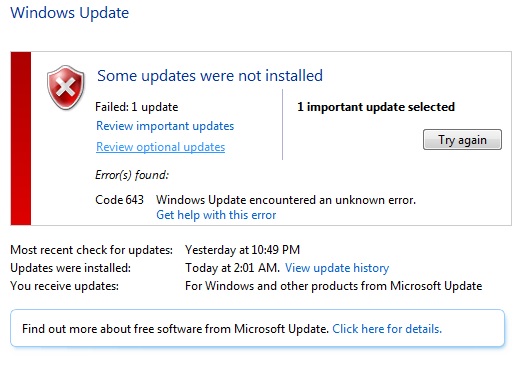Click the Failed: 1 update text
The width and height of the screenshot is (528, 377).
coord(137,107)
